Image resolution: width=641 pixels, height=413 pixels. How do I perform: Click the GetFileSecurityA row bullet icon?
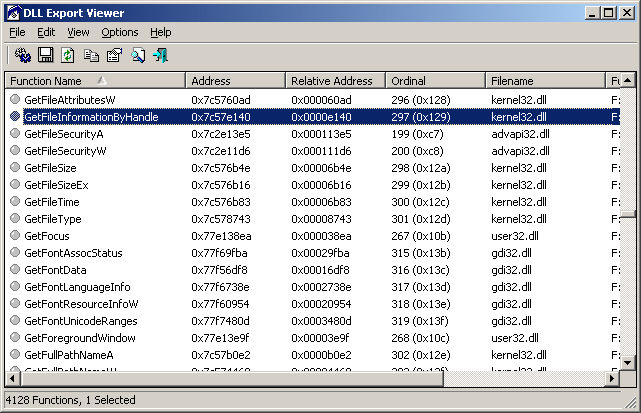click(14, 133)
